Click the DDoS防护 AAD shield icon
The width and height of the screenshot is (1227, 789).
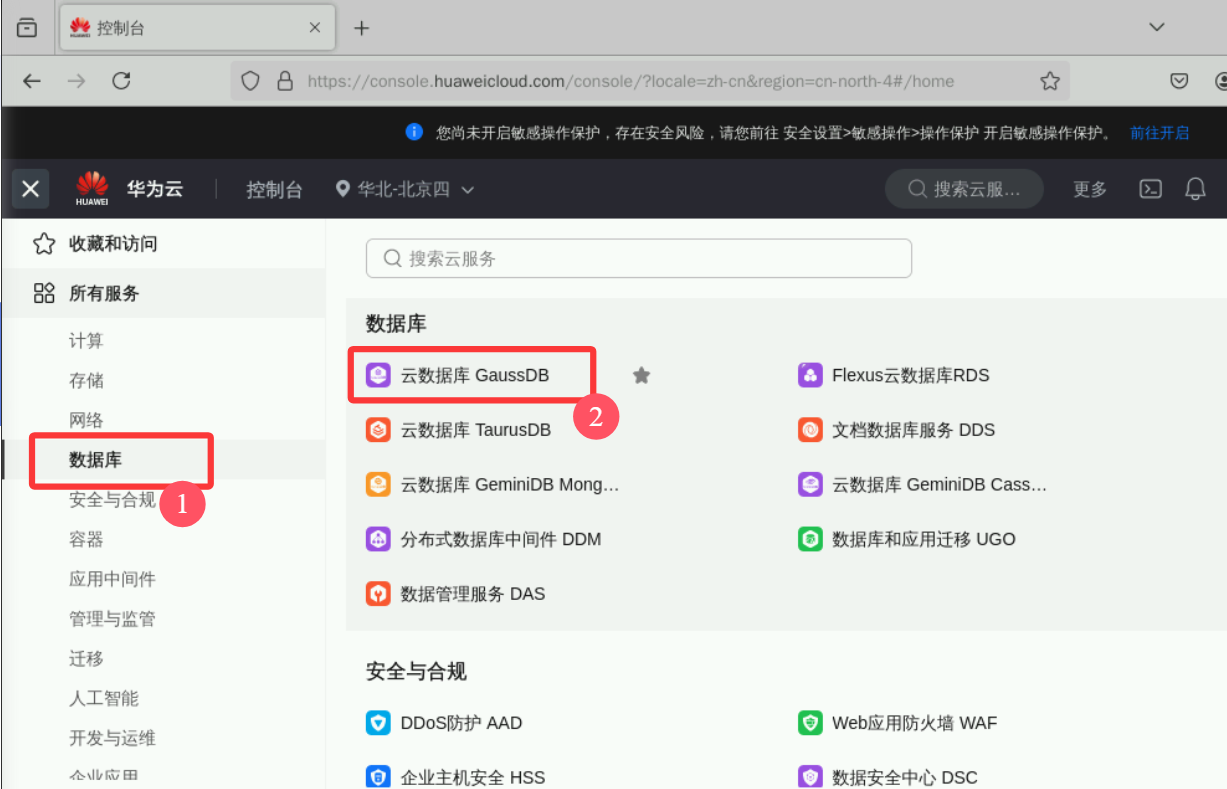377,723
